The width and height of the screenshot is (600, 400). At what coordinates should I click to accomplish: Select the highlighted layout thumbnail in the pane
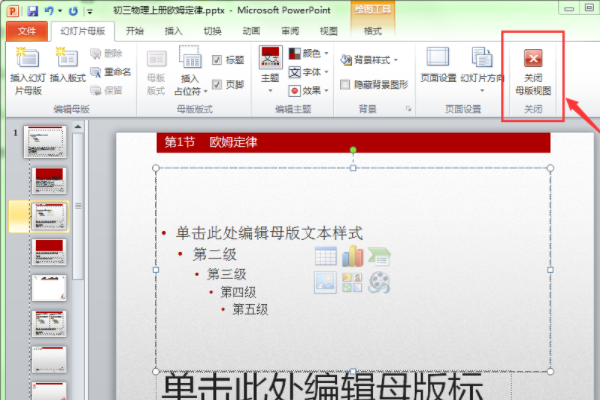[49, 216]
